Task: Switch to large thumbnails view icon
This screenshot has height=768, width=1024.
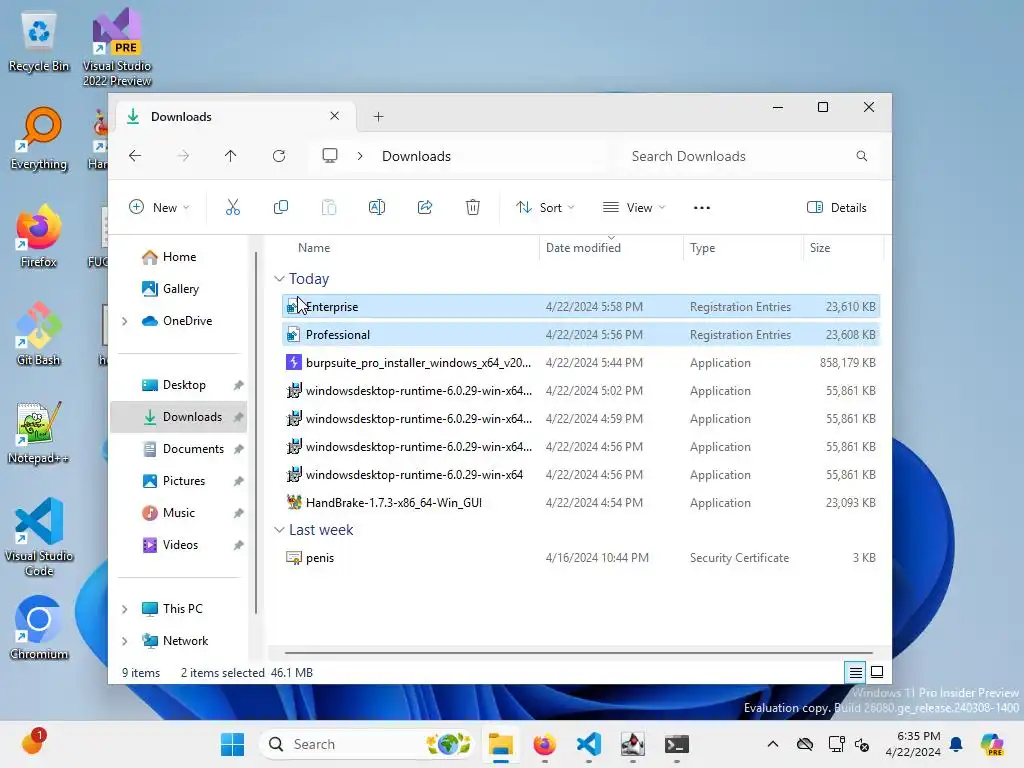Action: tap(877, 672)
